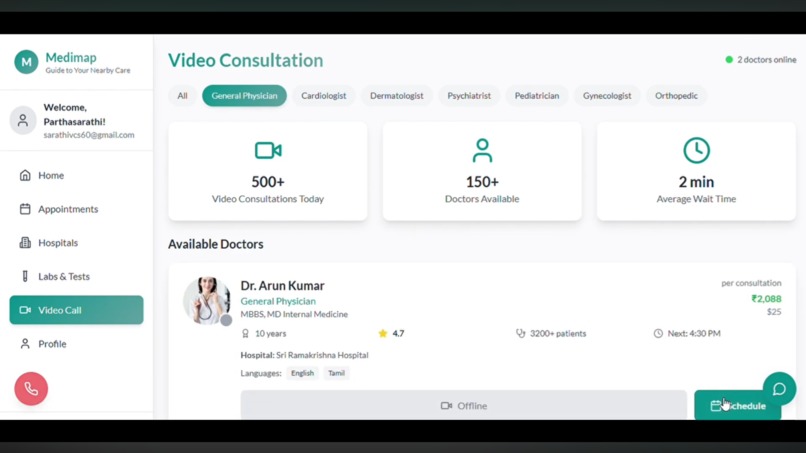This screenshot has width=806, height=453.
Task: Click 'MBBS, MD Internal Medicine' qualification text
Action: [294, 314]
